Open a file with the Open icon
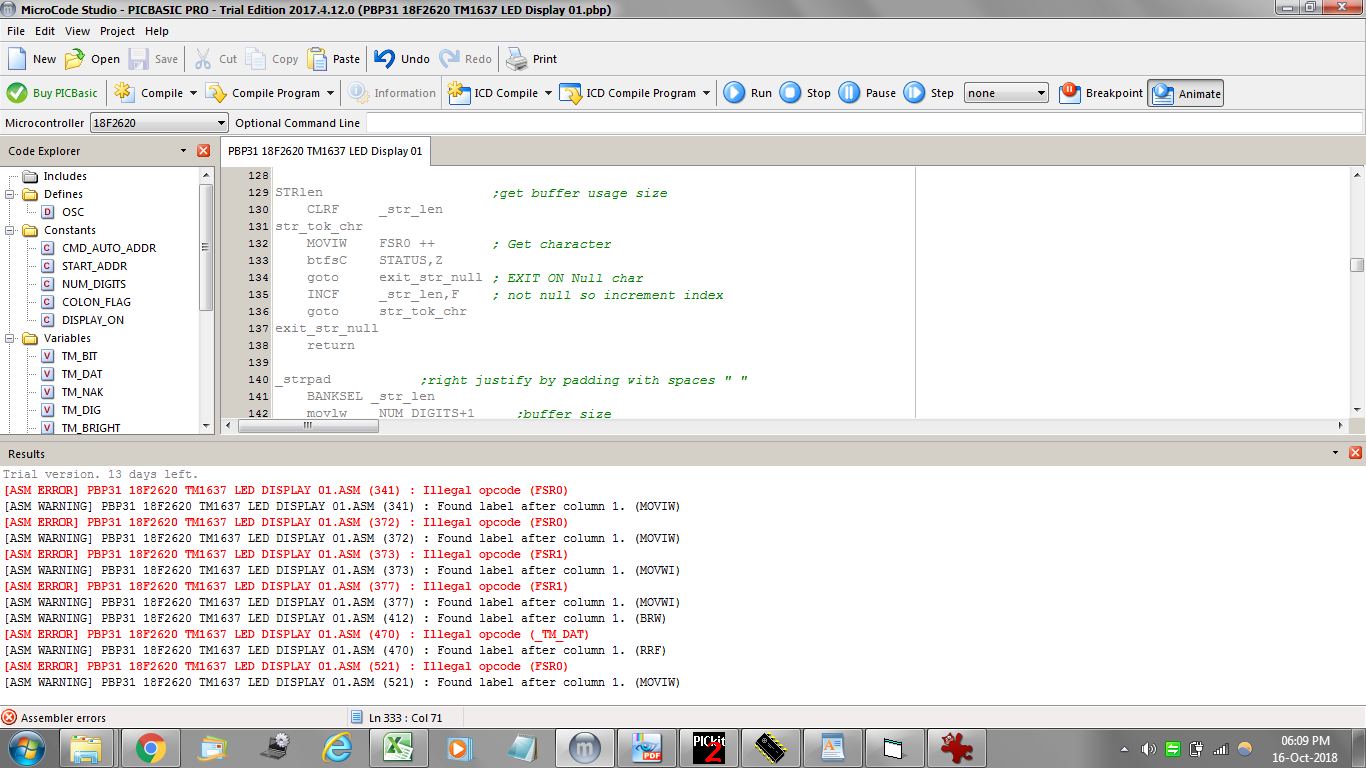 pyautogui.click(x=75, y=59)
